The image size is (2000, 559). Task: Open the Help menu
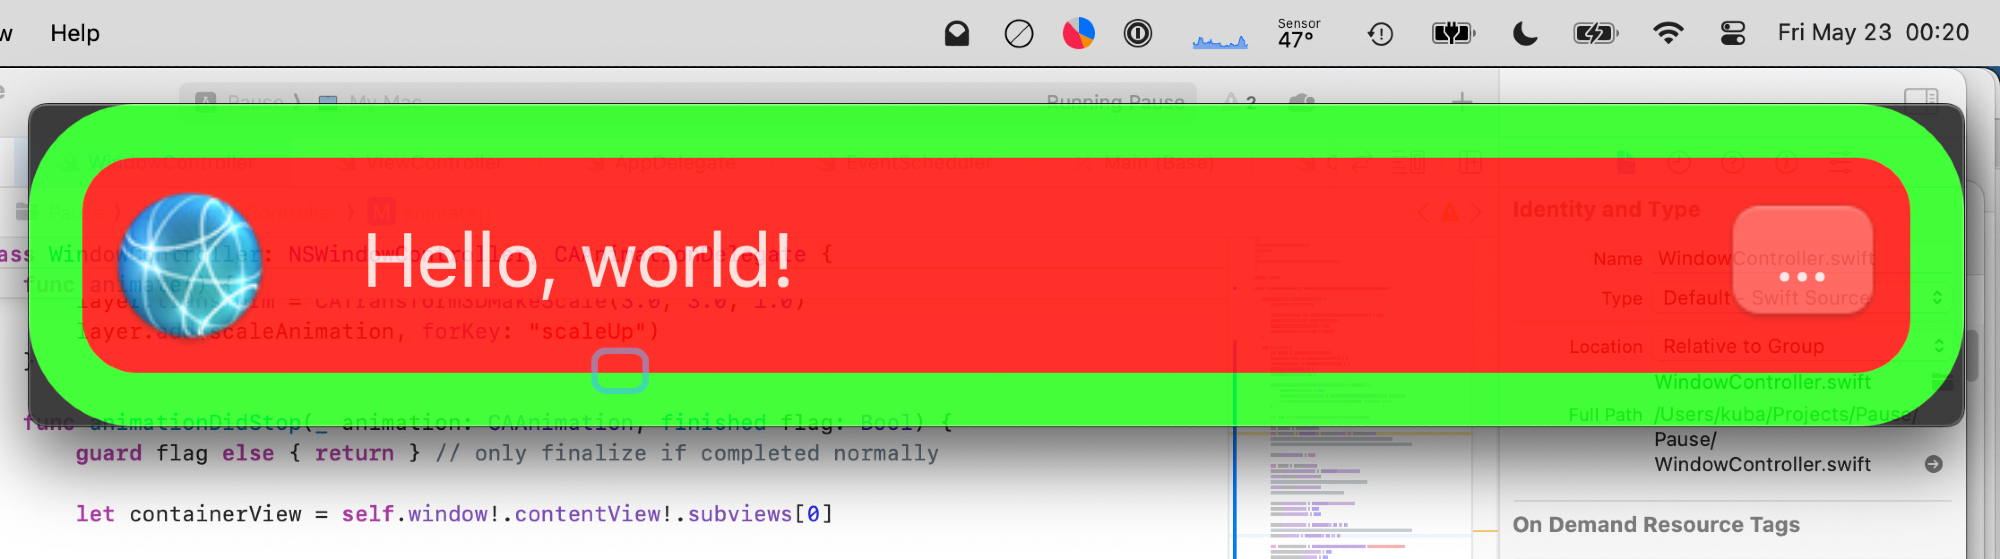click(75, 33)
